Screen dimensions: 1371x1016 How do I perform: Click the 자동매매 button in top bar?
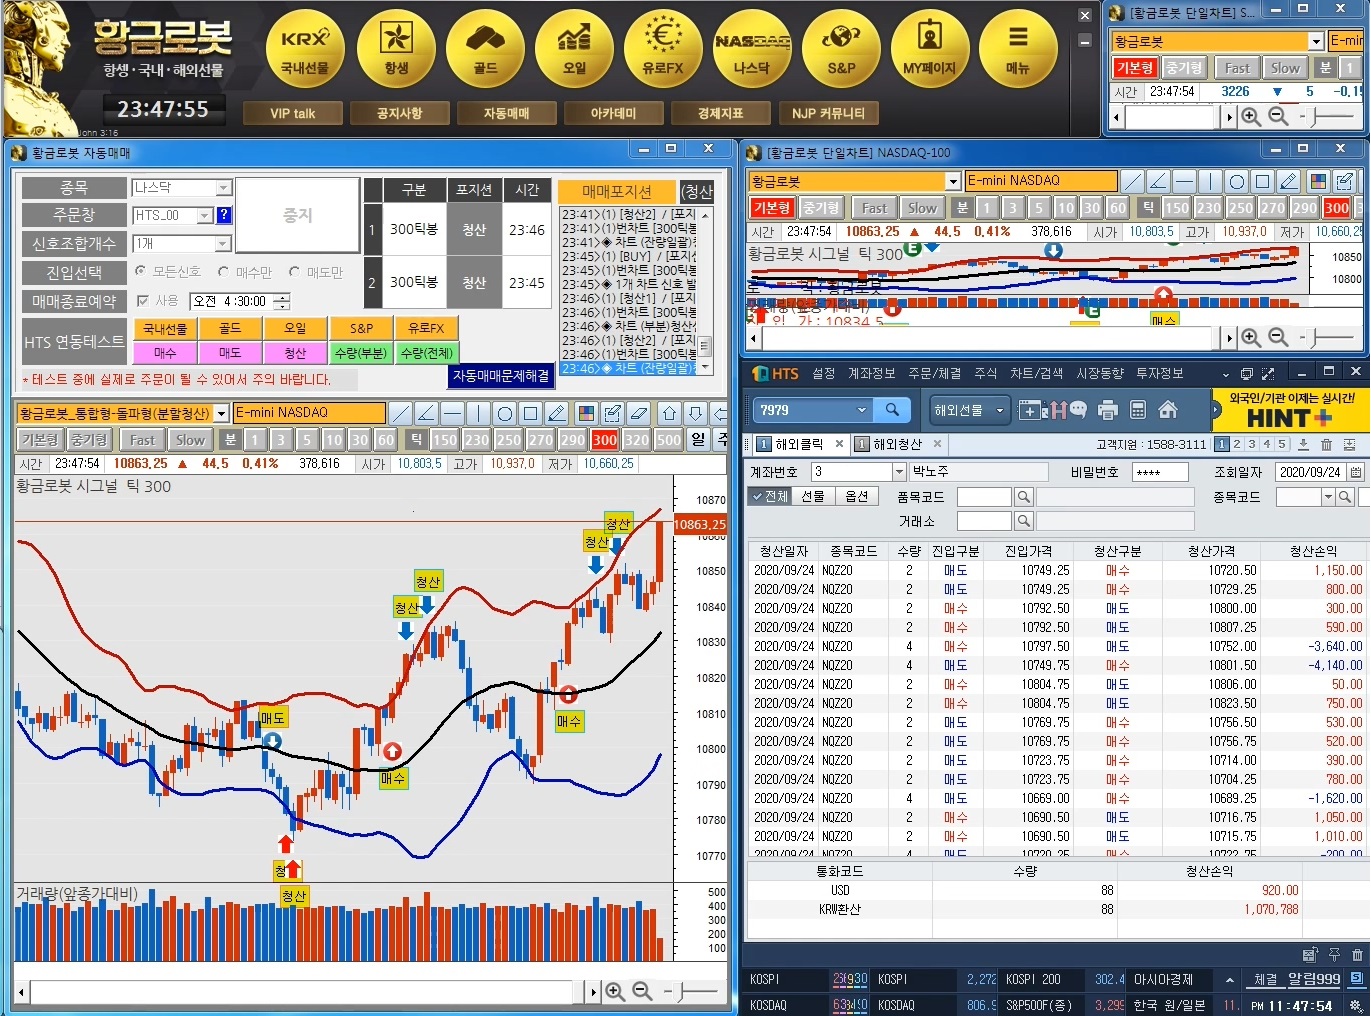tap(506, 113)
